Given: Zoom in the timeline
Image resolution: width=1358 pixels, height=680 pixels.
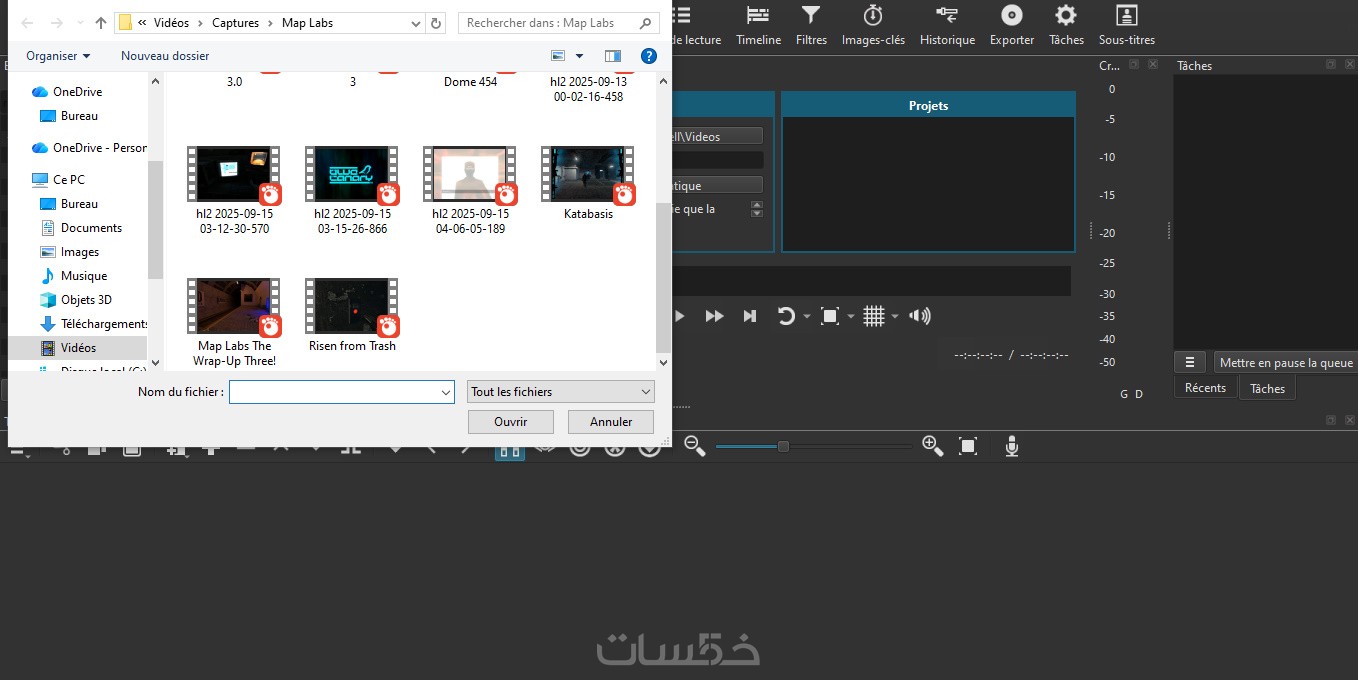Looking at the screenshot, I should [932, 446].
